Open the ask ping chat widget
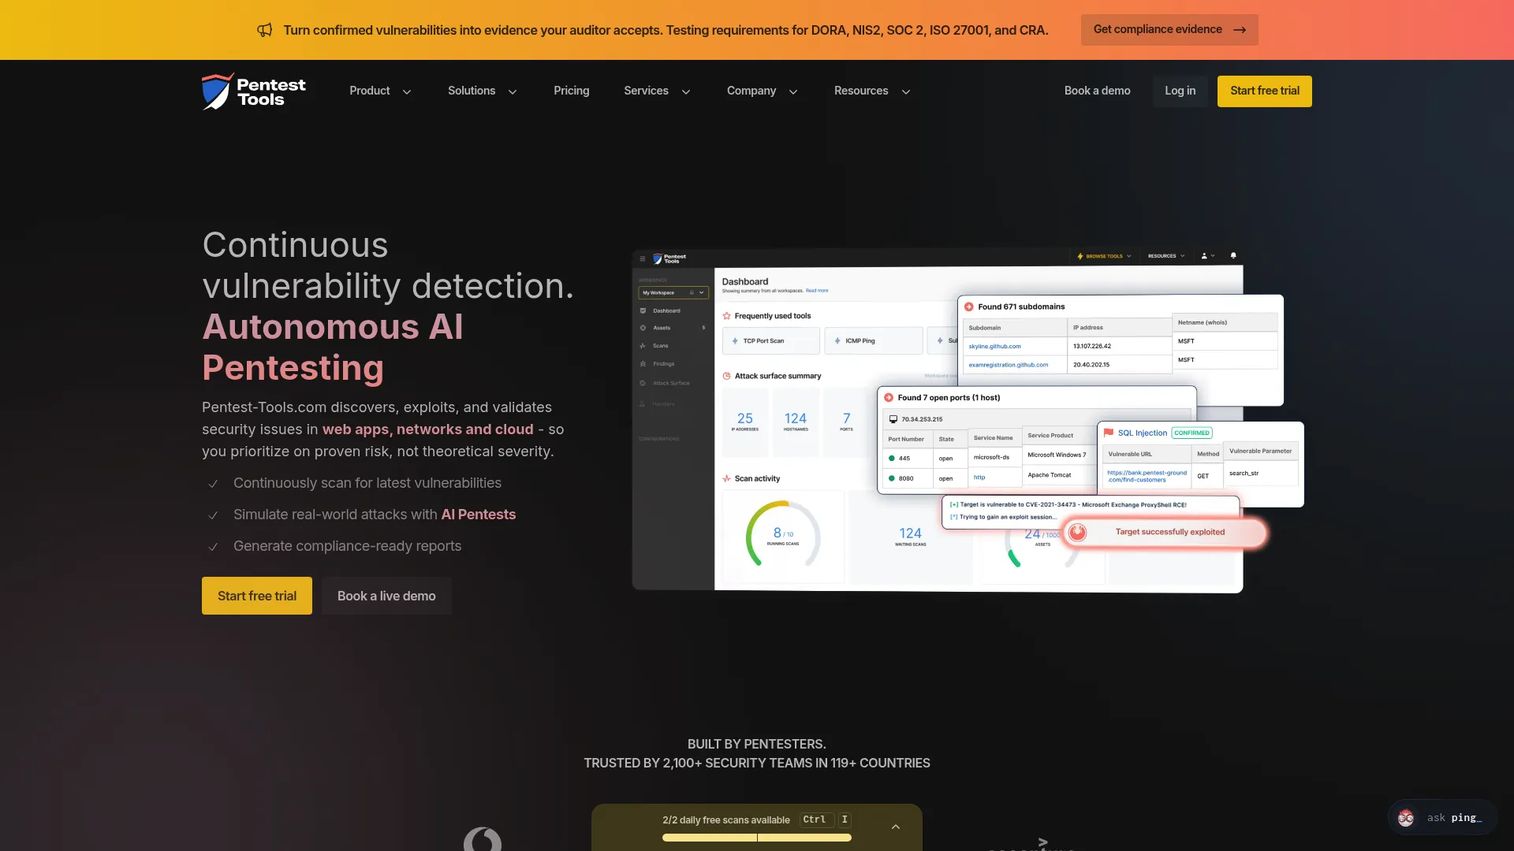The image size is (1514, 851). point(1441,818)
